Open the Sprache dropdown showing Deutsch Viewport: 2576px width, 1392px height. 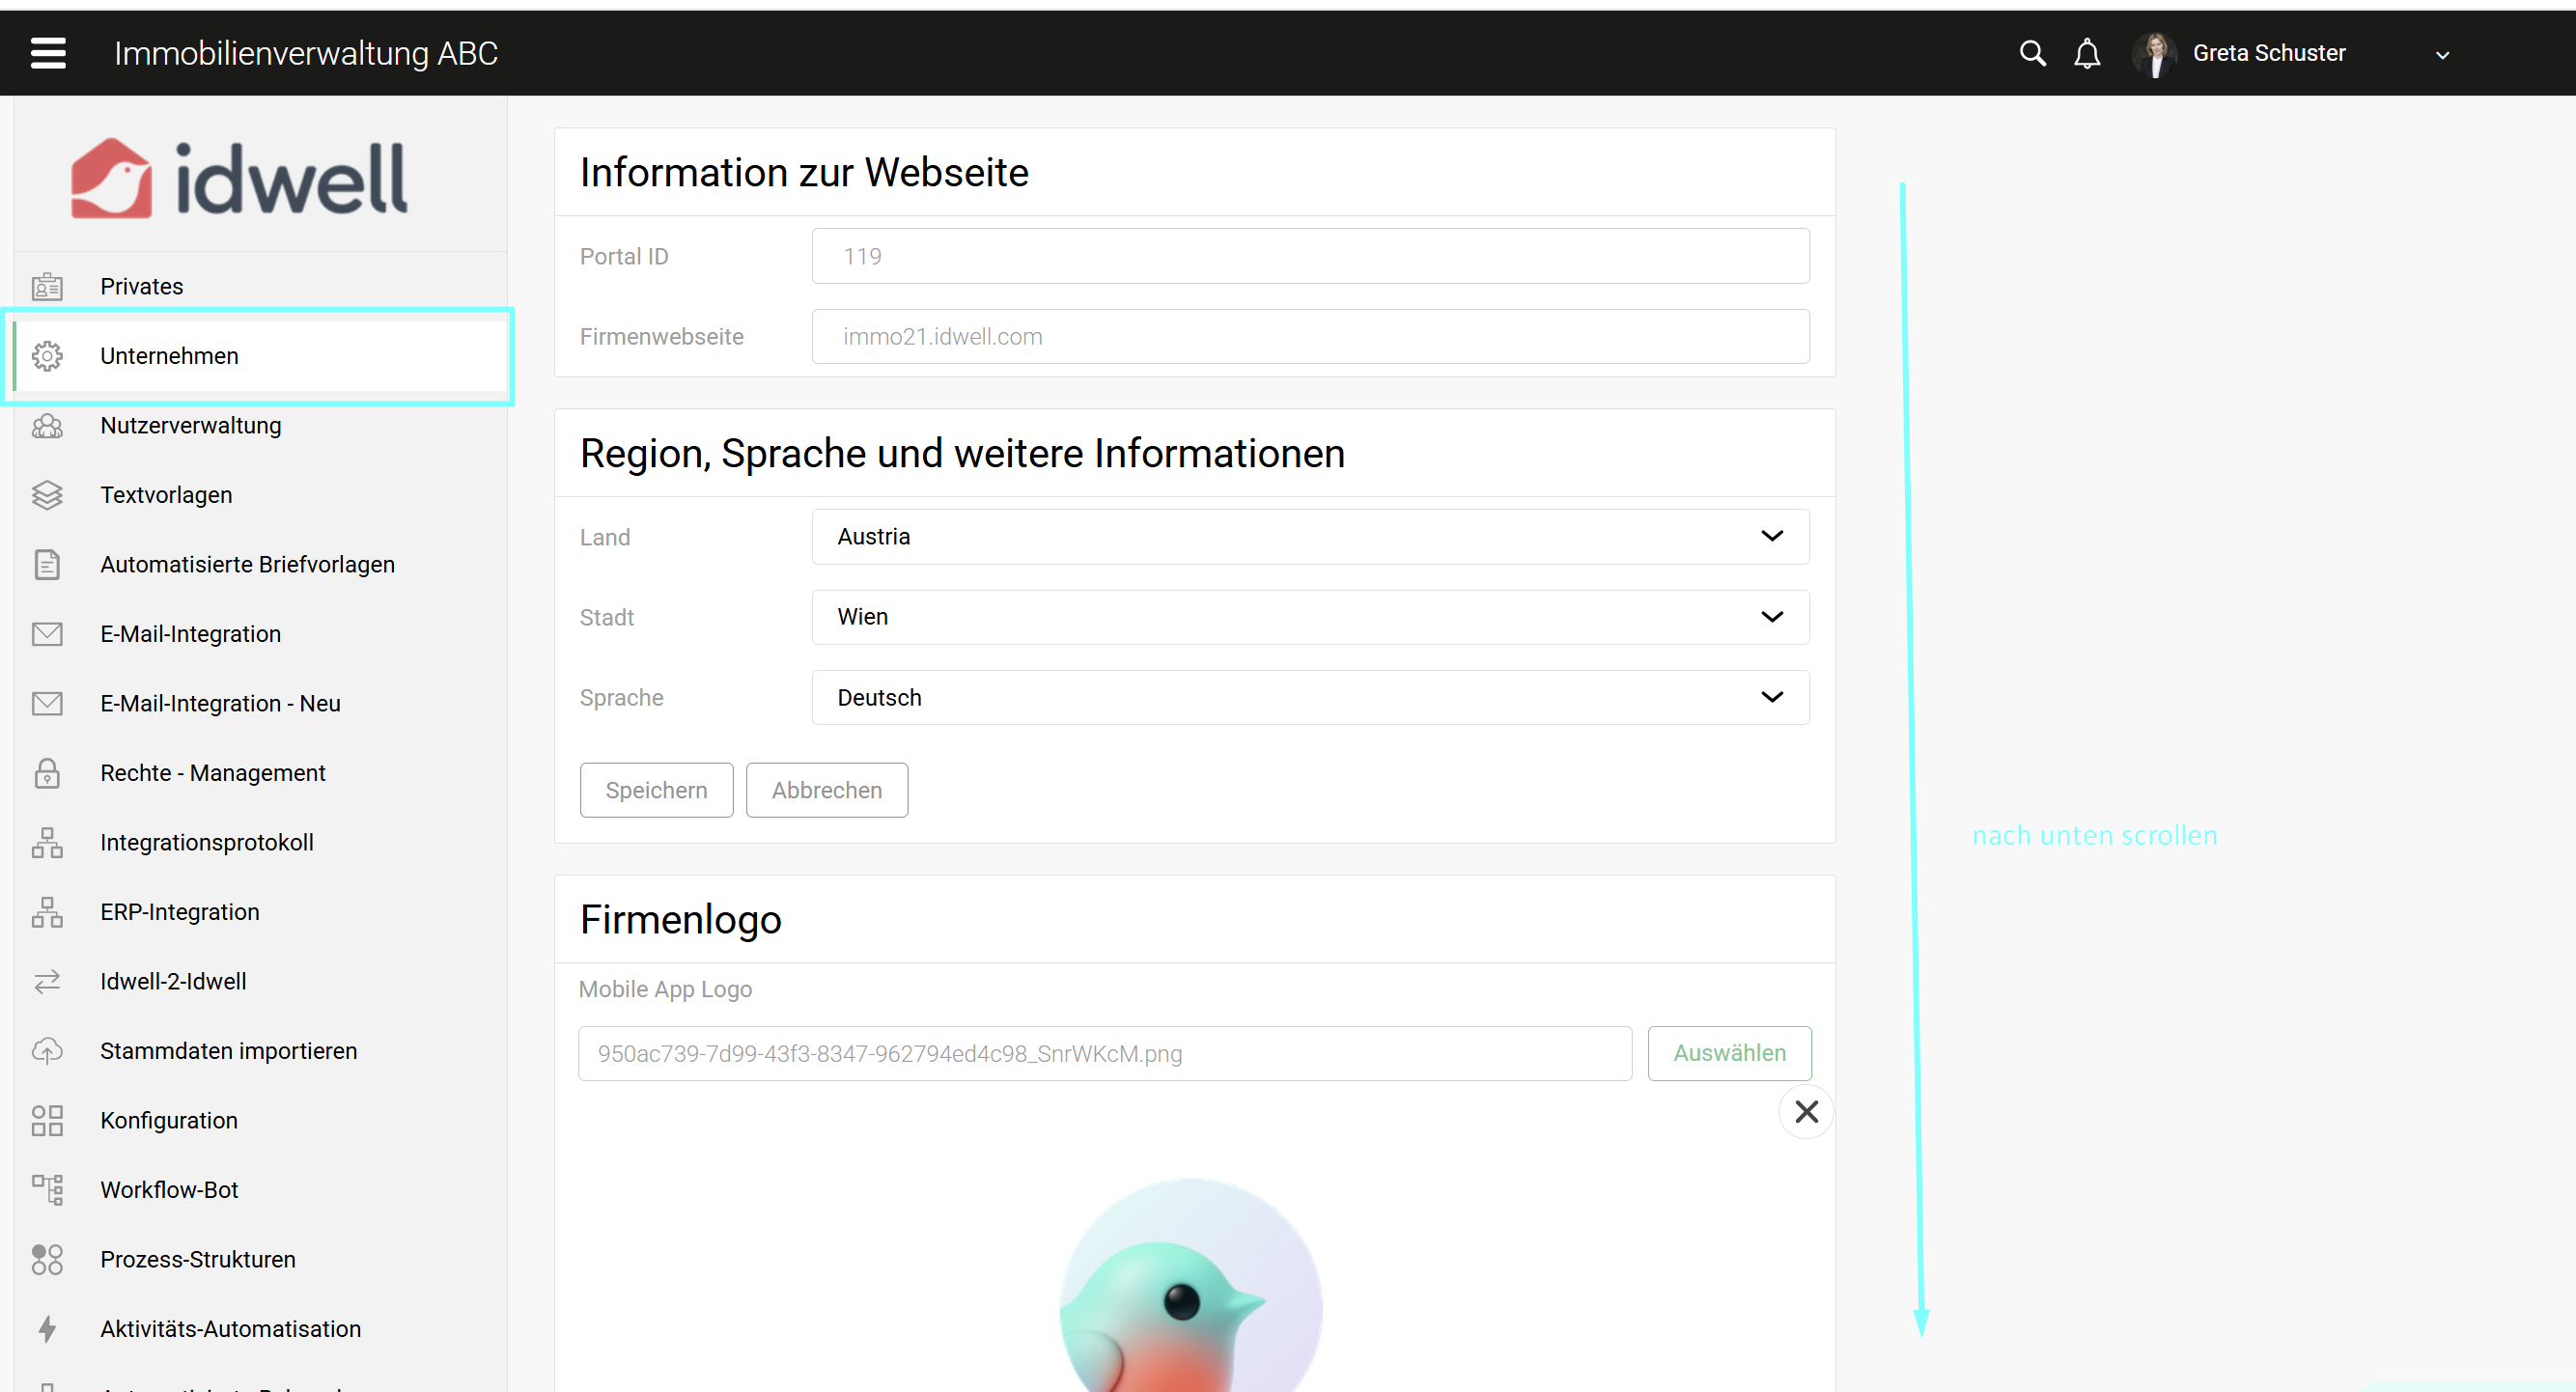[x=1310, y=697]
